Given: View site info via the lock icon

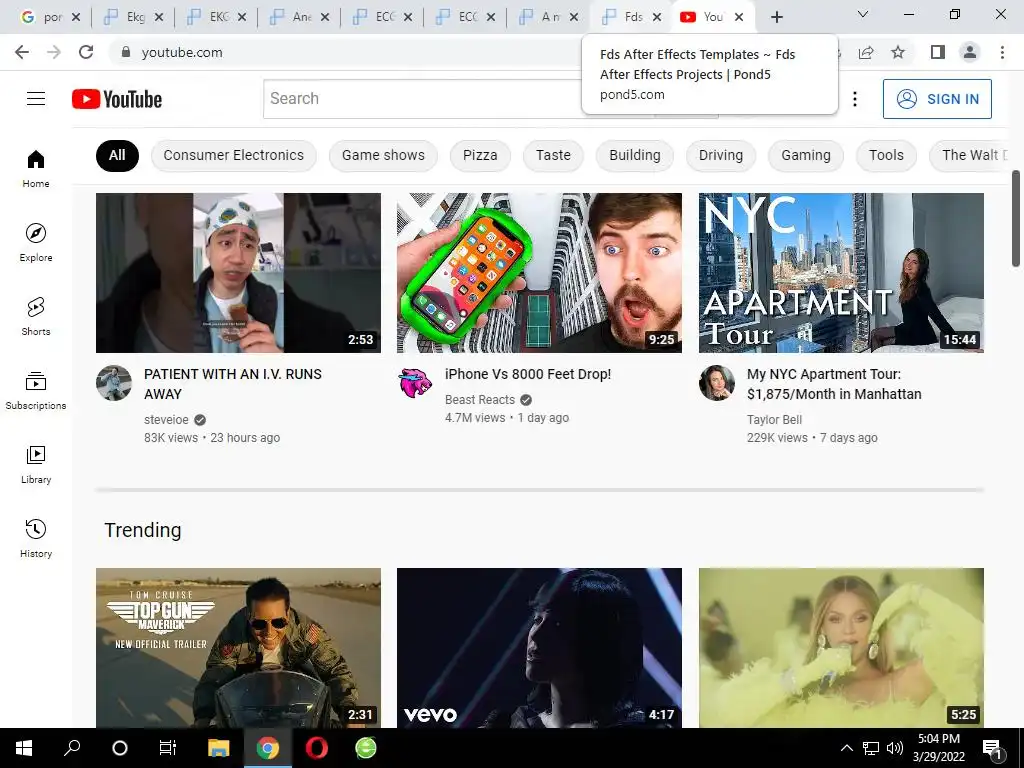Looking at the screenshot, I should pyautogui.click(x=126, y=52).
